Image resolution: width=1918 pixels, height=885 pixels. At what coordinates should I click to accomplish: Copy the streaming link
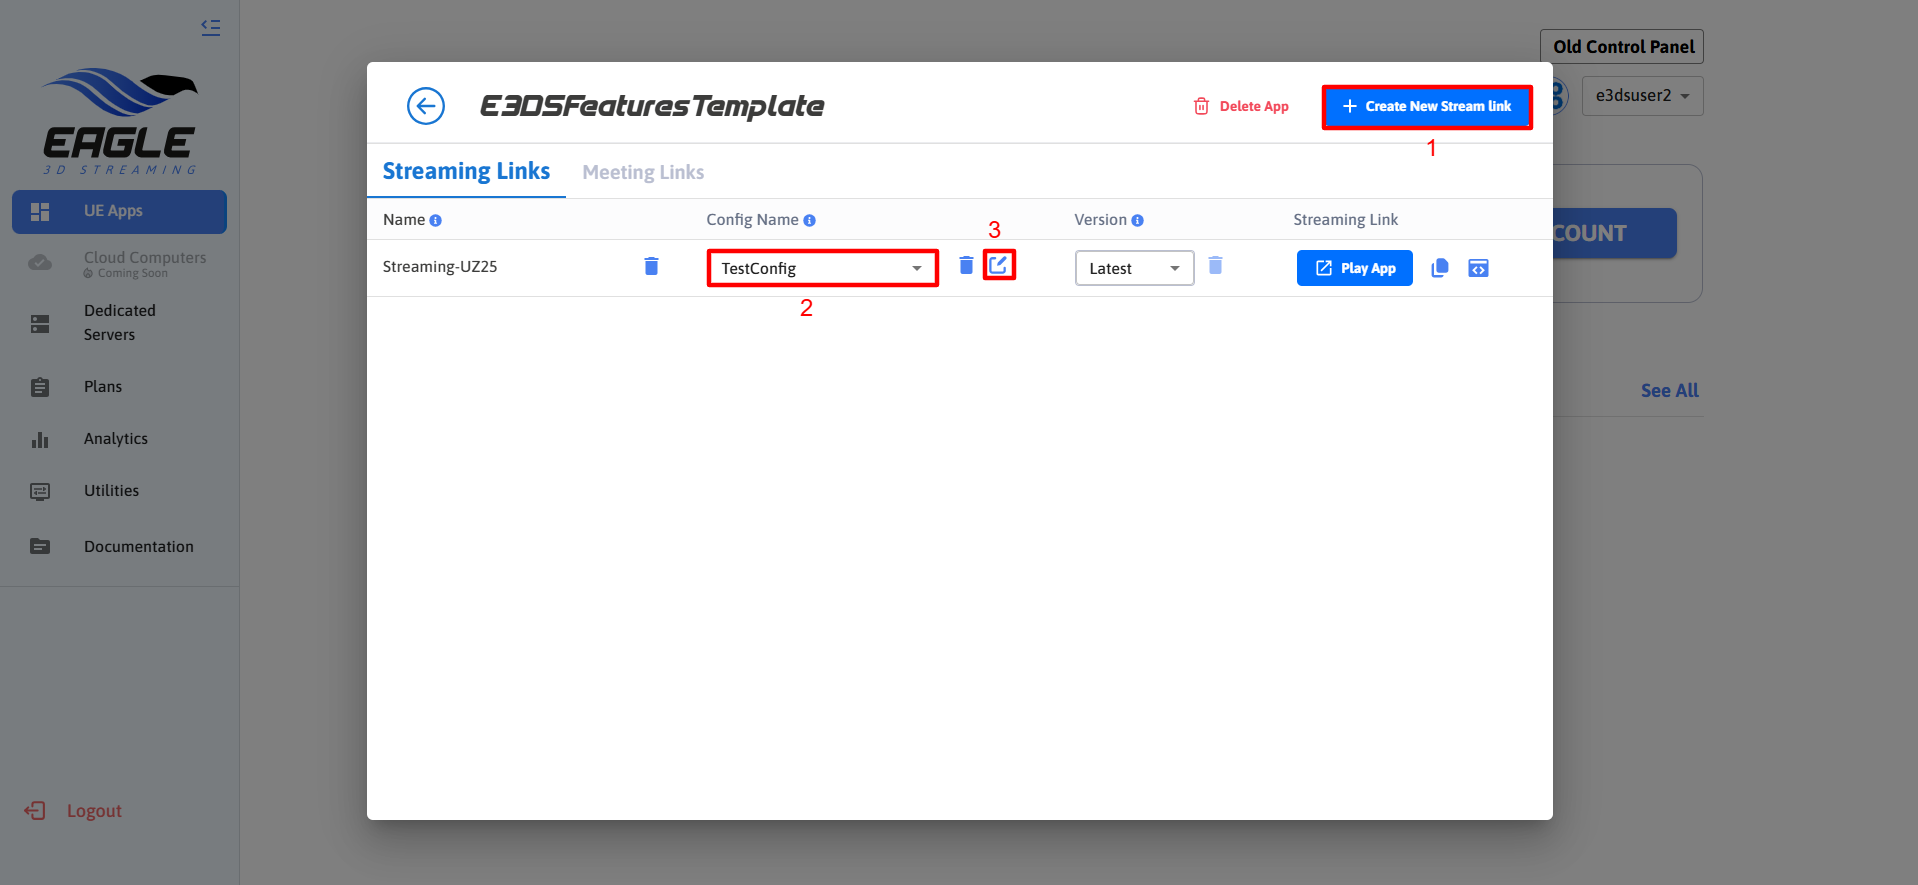1440,268
